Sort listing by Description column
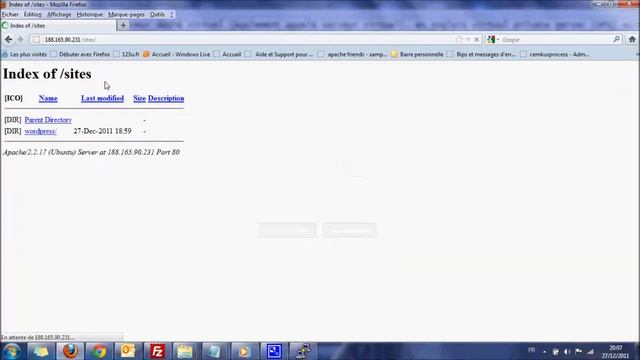This screenshot has height=360, width=640. point(166,98)
